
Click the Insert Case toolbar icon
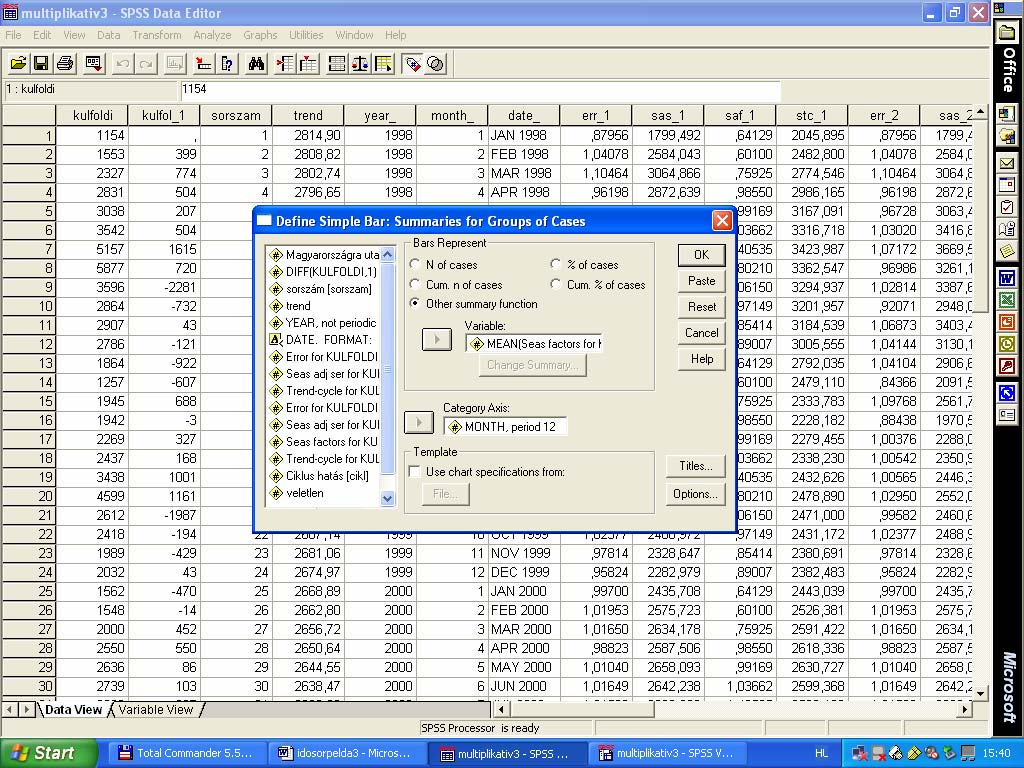coord(285,63)
